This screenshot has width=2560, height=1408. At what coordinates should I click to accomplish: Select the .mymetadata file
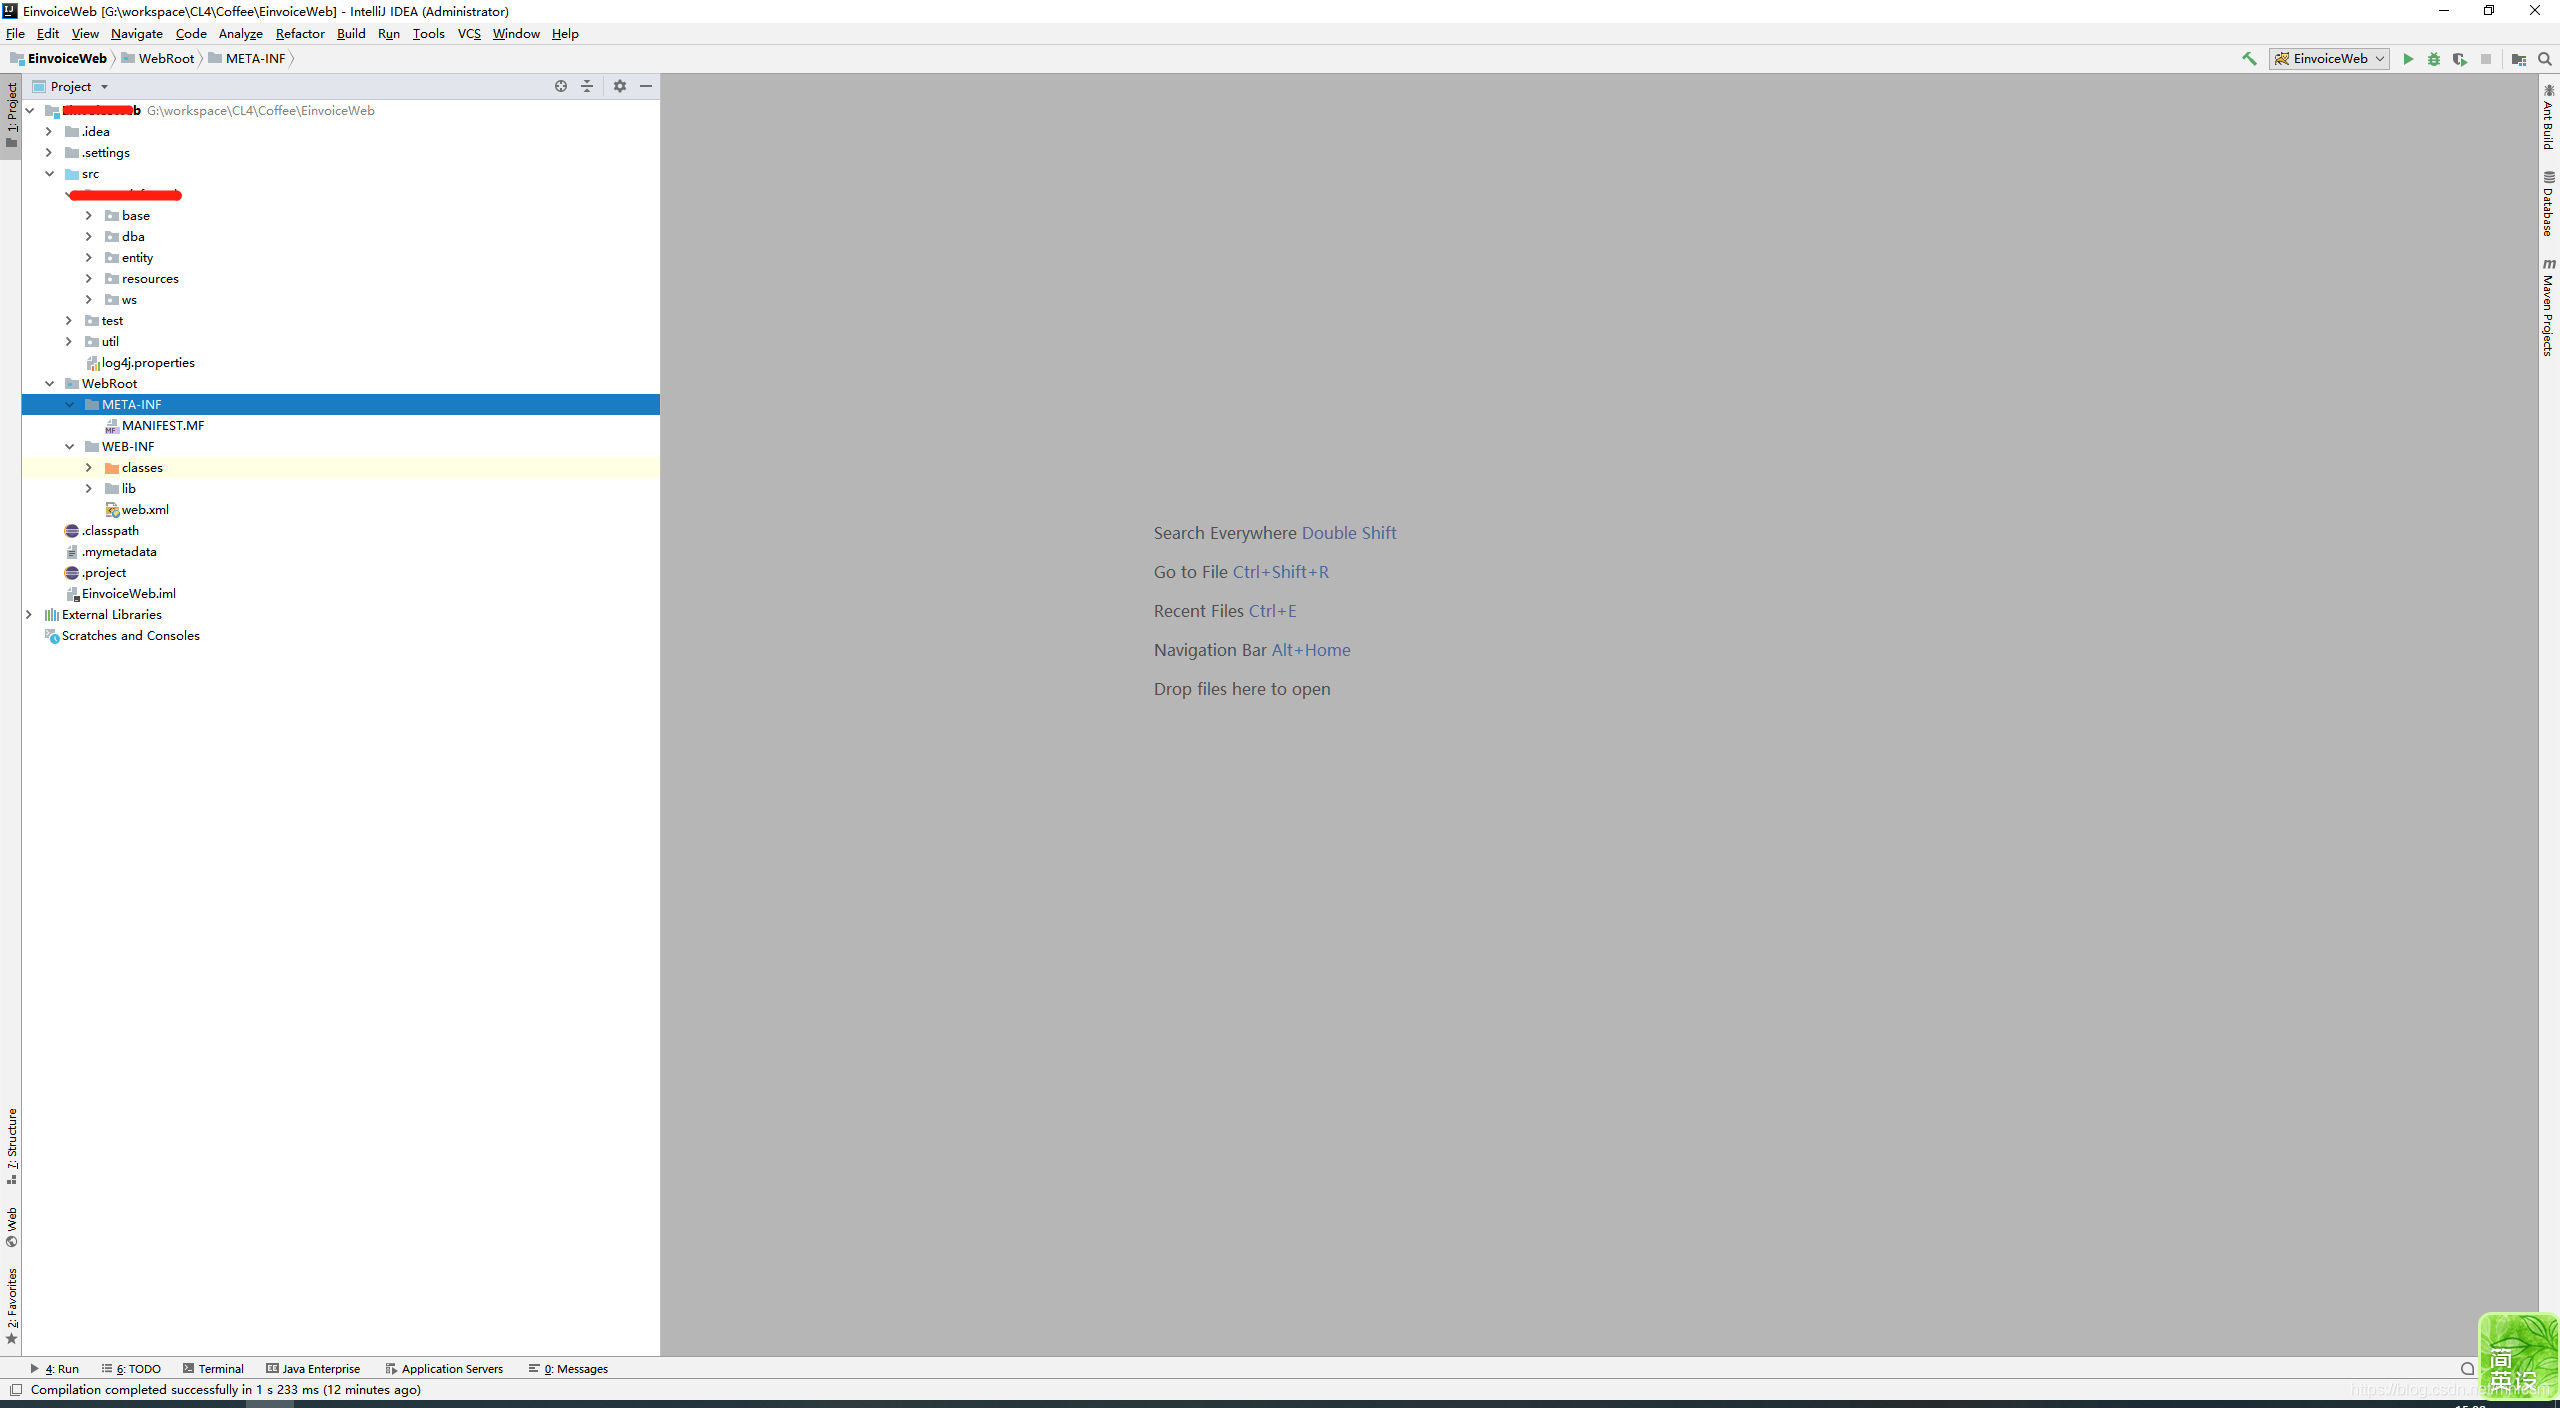341,552
